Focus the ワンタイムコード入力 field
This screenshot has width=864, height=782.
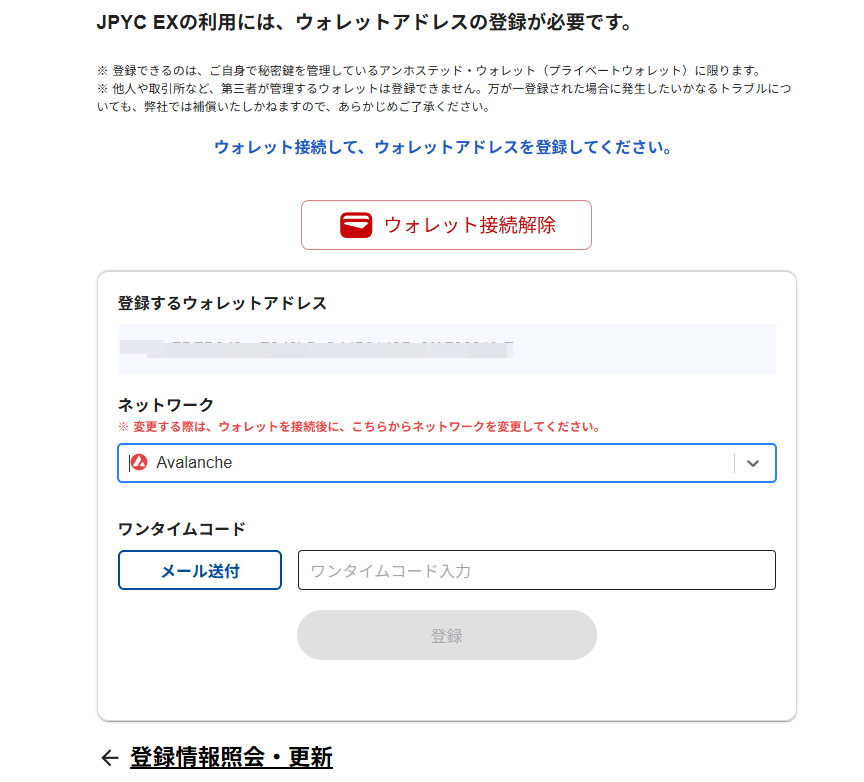point(536,571)
